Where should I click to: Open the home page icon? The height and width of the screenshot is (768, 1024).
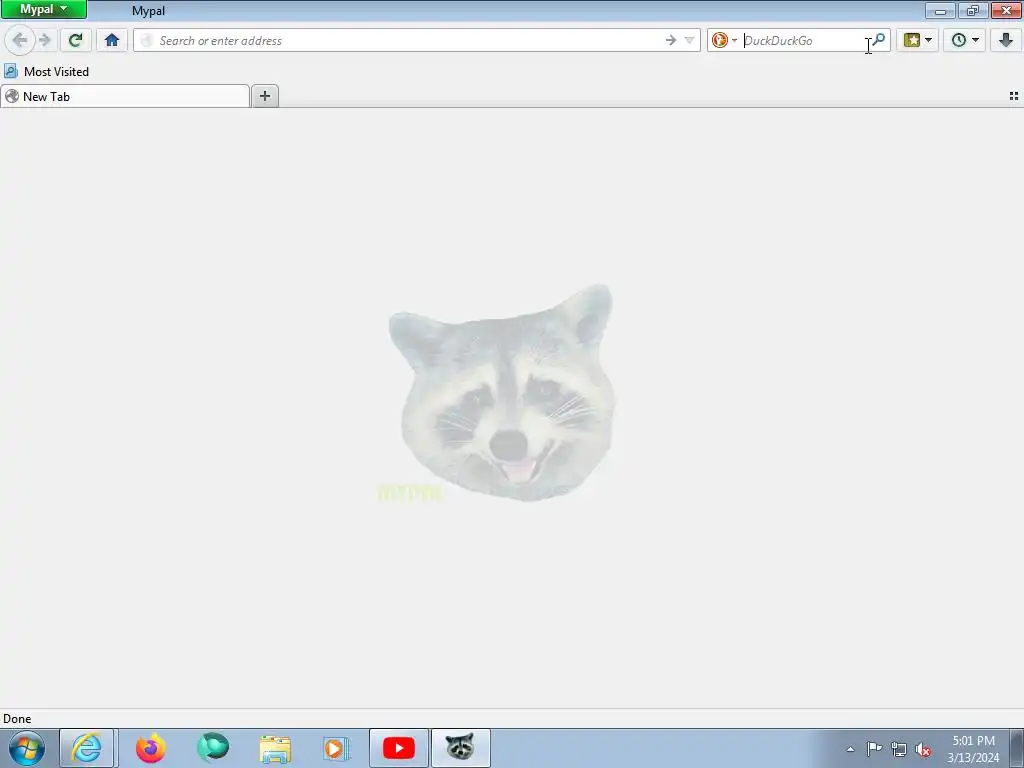112,40
